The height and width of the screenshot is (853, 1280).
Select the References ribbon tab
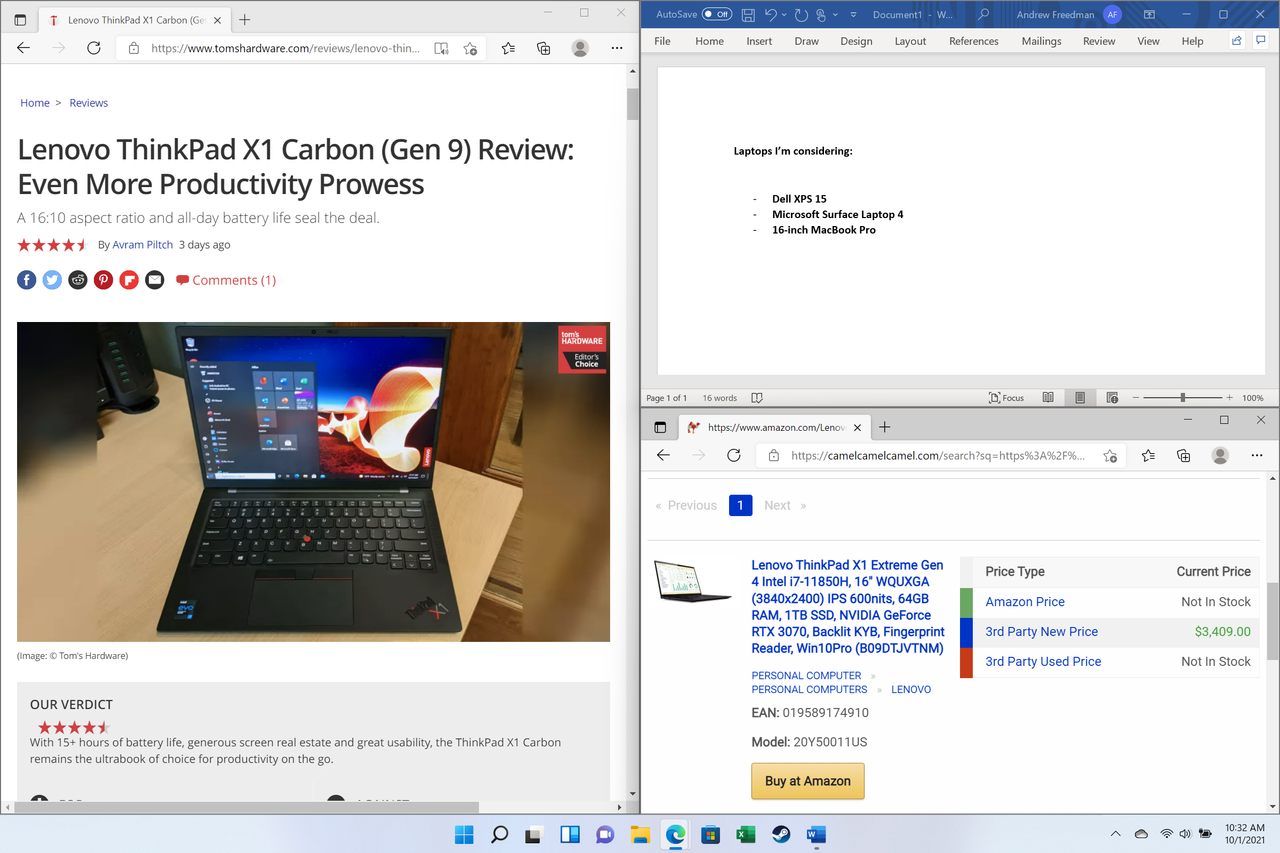[974, 41]
